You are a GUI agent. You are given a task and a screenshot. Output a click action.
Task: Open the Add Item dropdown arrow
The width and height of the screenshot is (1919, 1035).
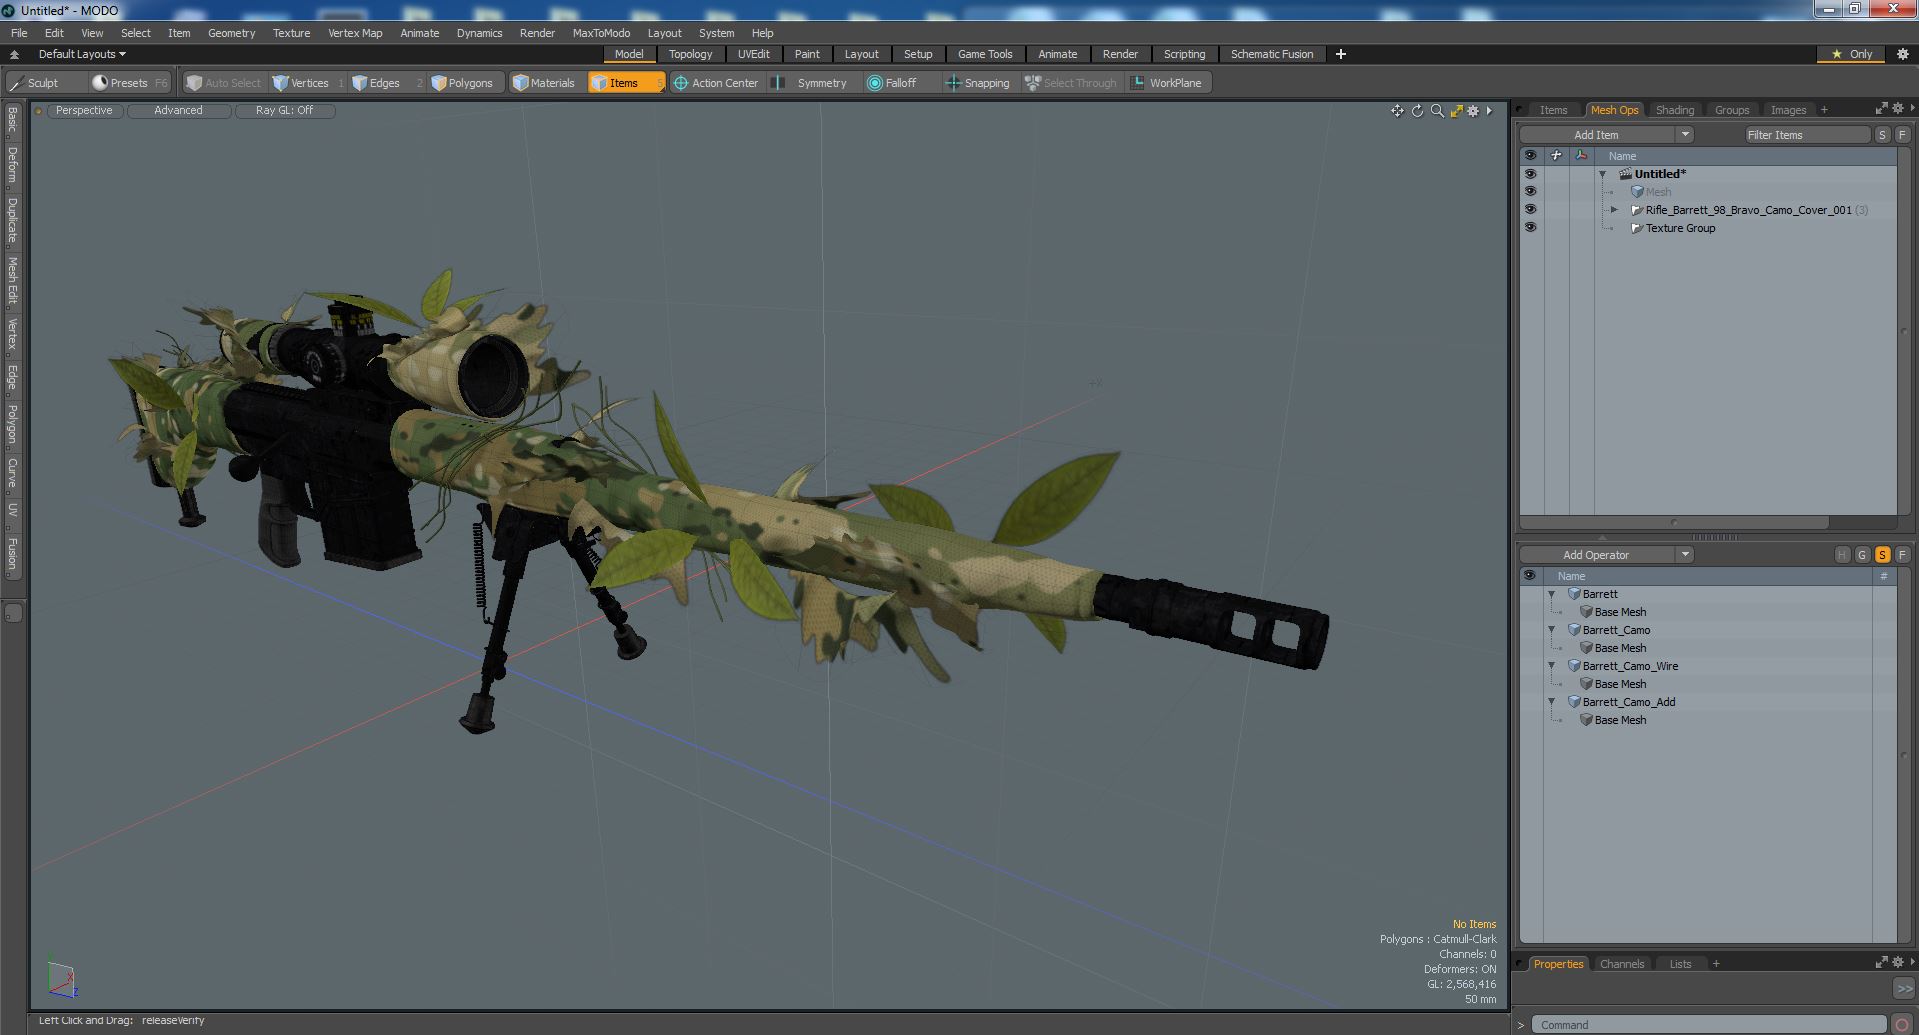pyautogui.click(x=1685, y=135)
